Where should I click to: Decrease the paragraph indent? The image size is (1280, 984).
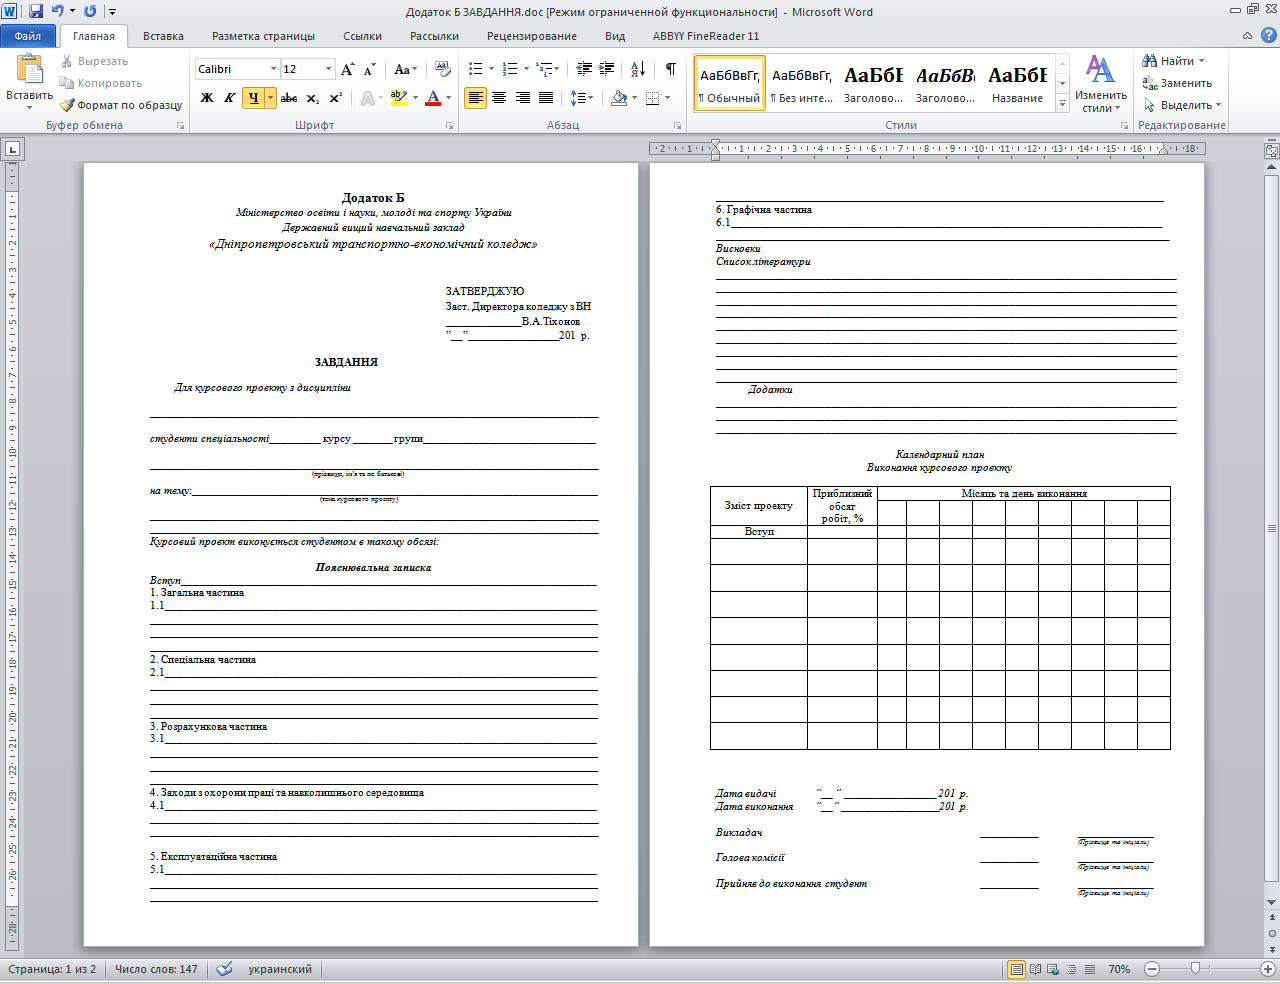[x=583, y=69]
